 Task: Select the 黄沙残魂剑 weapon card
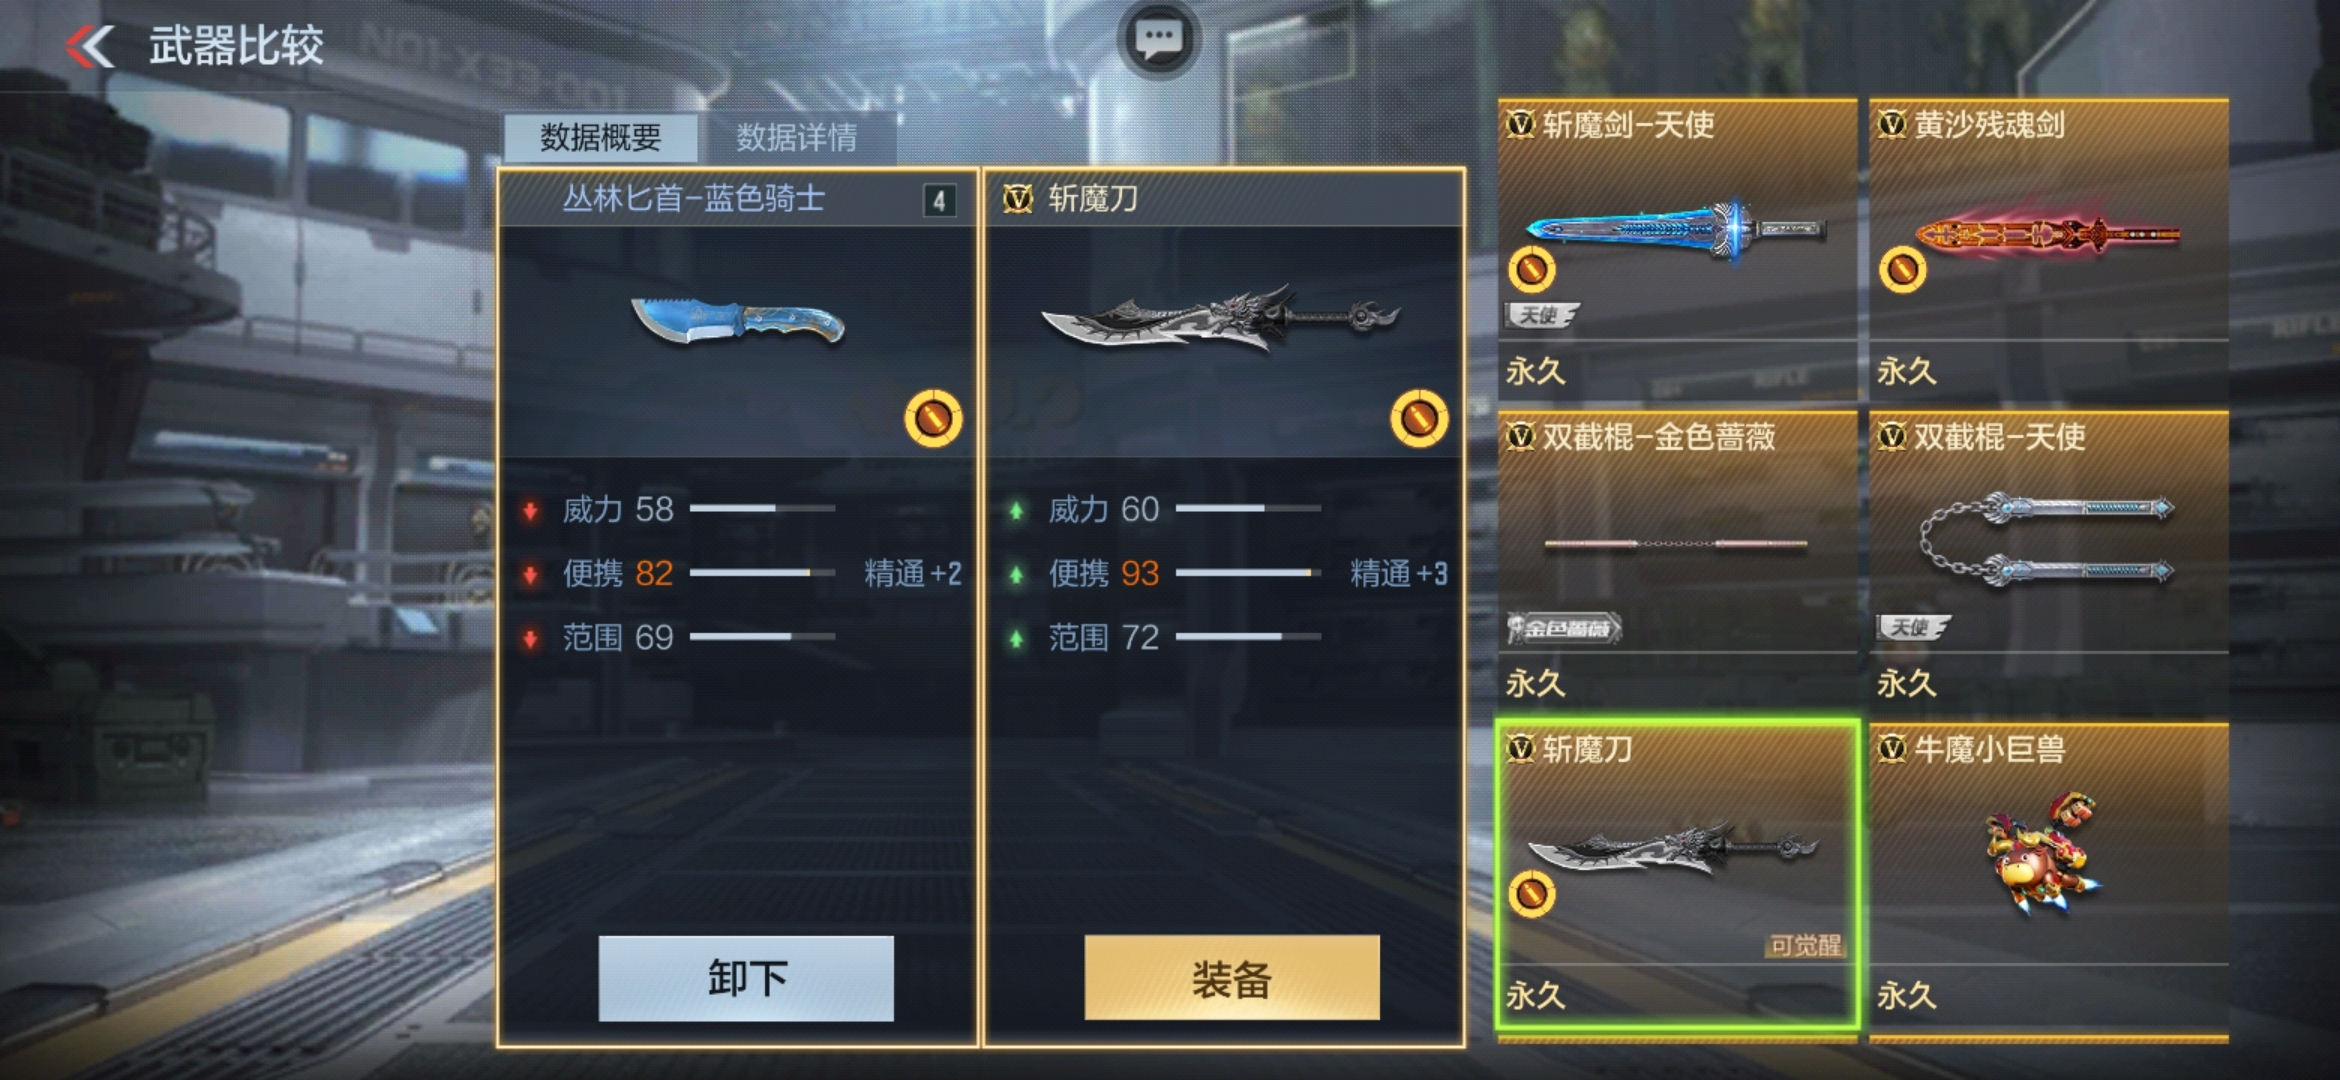click(2049, 248)
